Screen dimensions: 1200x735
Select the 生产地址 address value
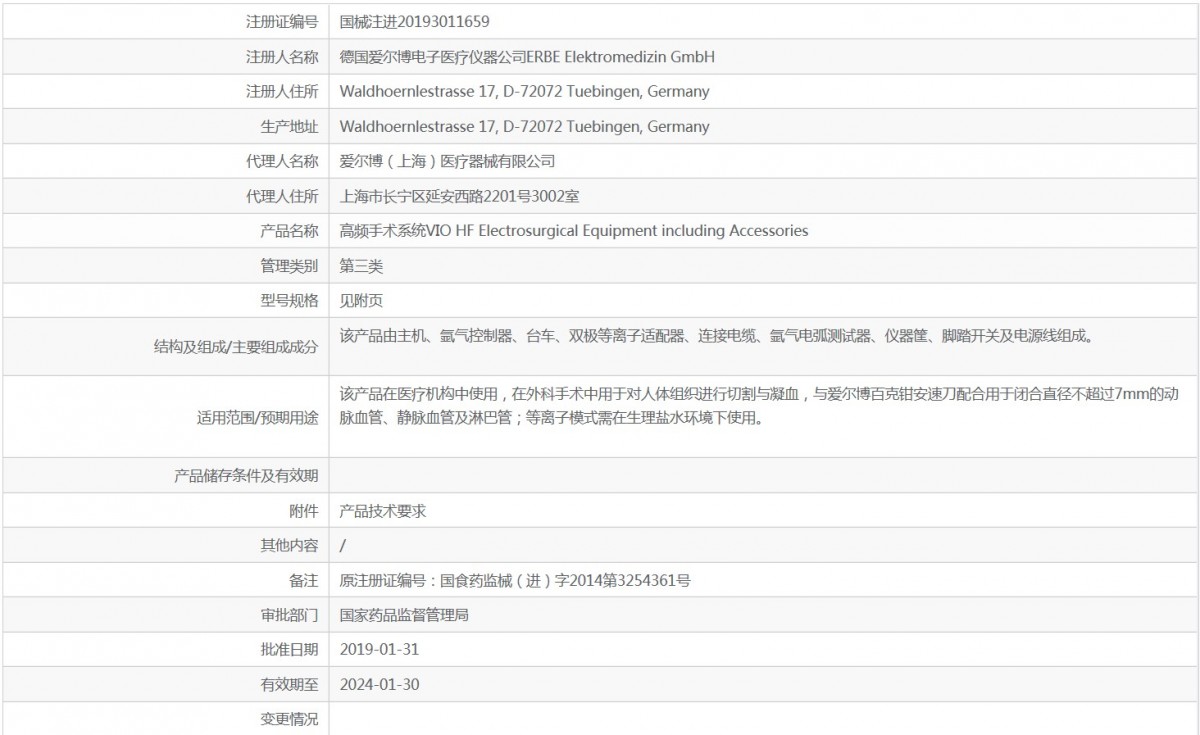click(x=525, y=126)
